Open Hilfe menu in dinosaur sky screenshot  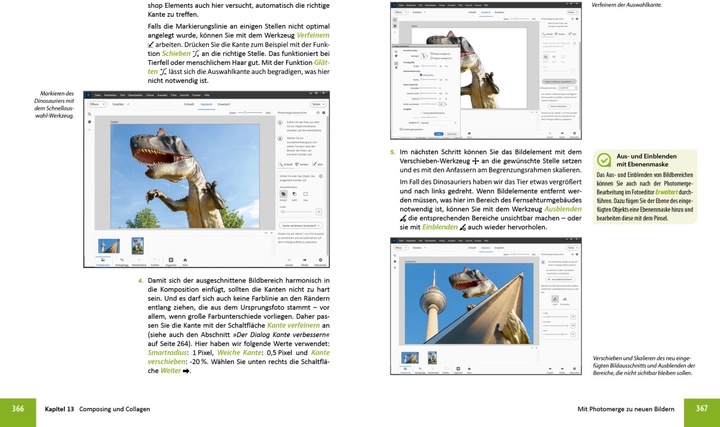207,95
